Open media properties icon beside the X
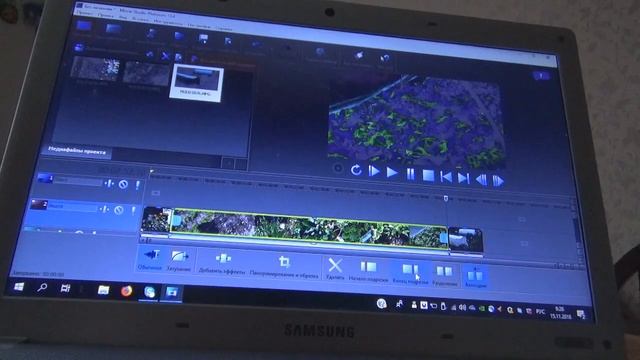 coord(178,57)
